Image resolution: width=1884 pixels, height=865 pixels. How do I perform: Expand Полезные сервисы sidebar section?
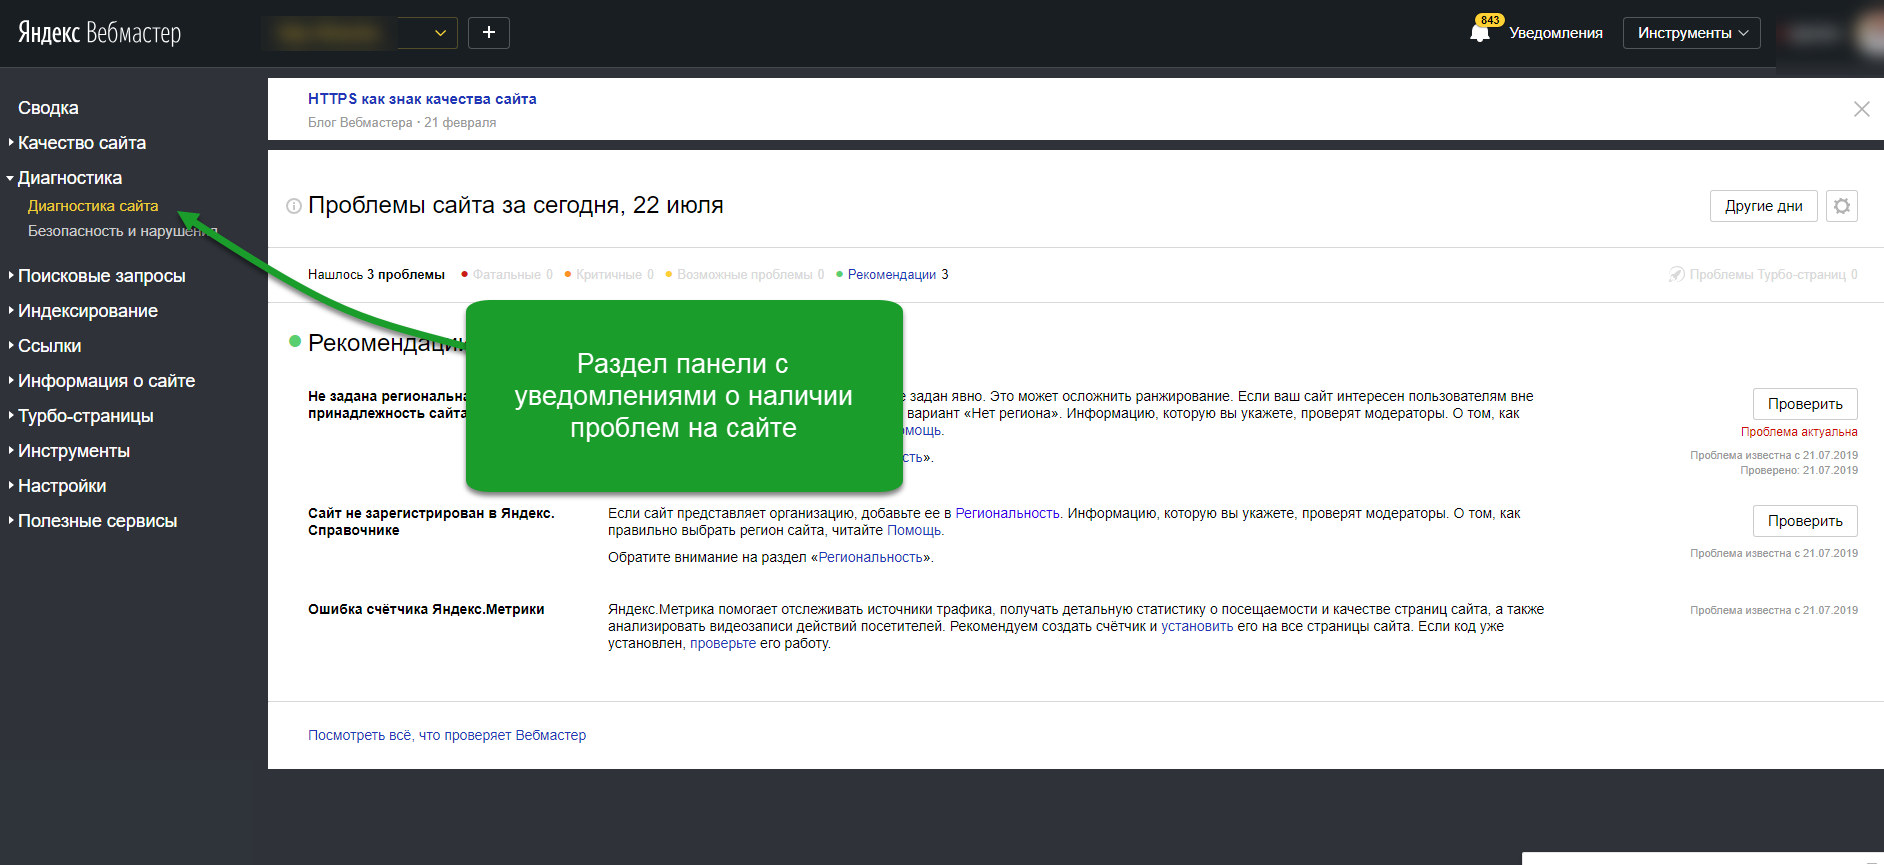point(93,521)
